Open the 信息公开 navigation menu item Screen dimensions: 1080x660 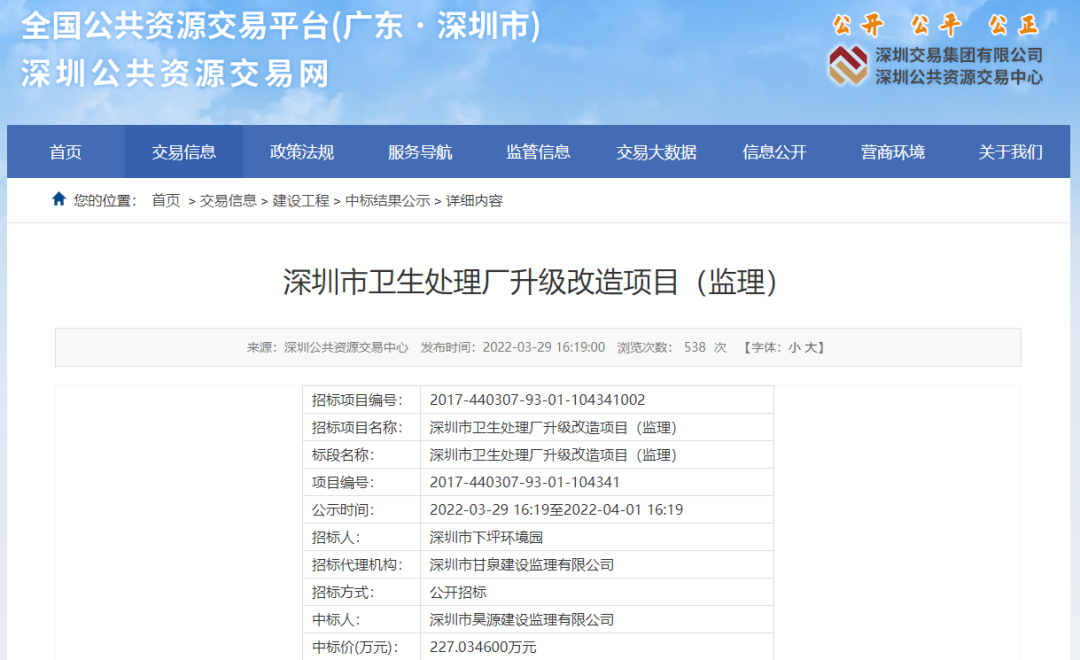[x=774, y=152]
